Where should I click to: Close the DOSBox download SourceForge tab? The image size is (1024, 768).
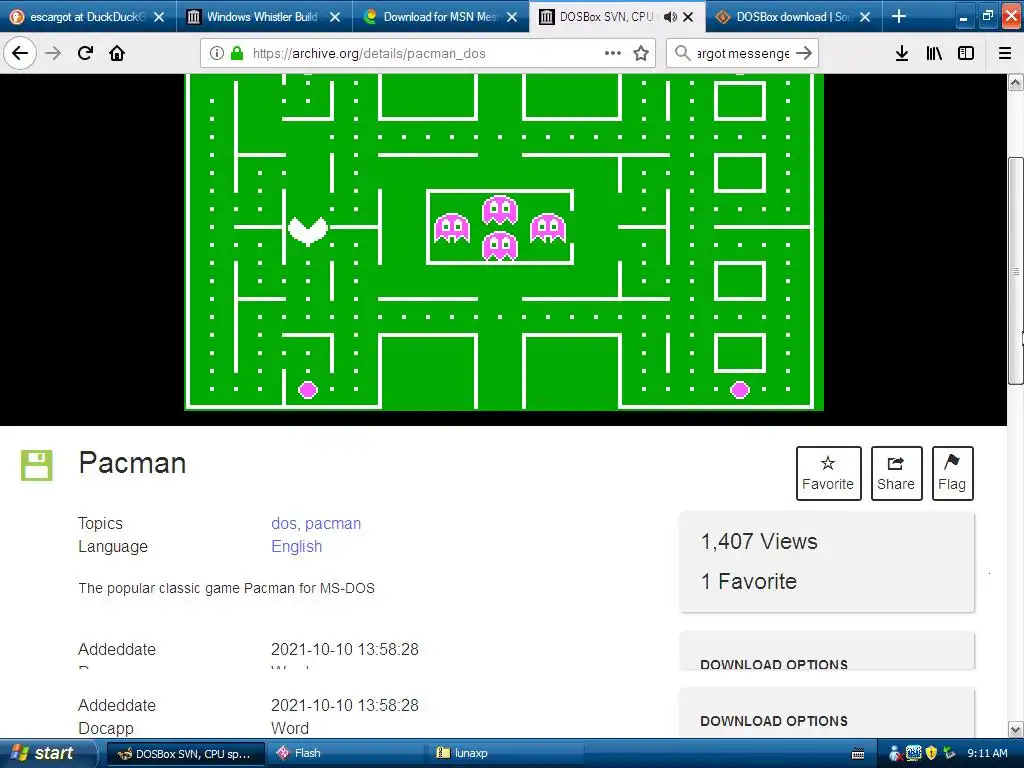[x=865, y=17]
